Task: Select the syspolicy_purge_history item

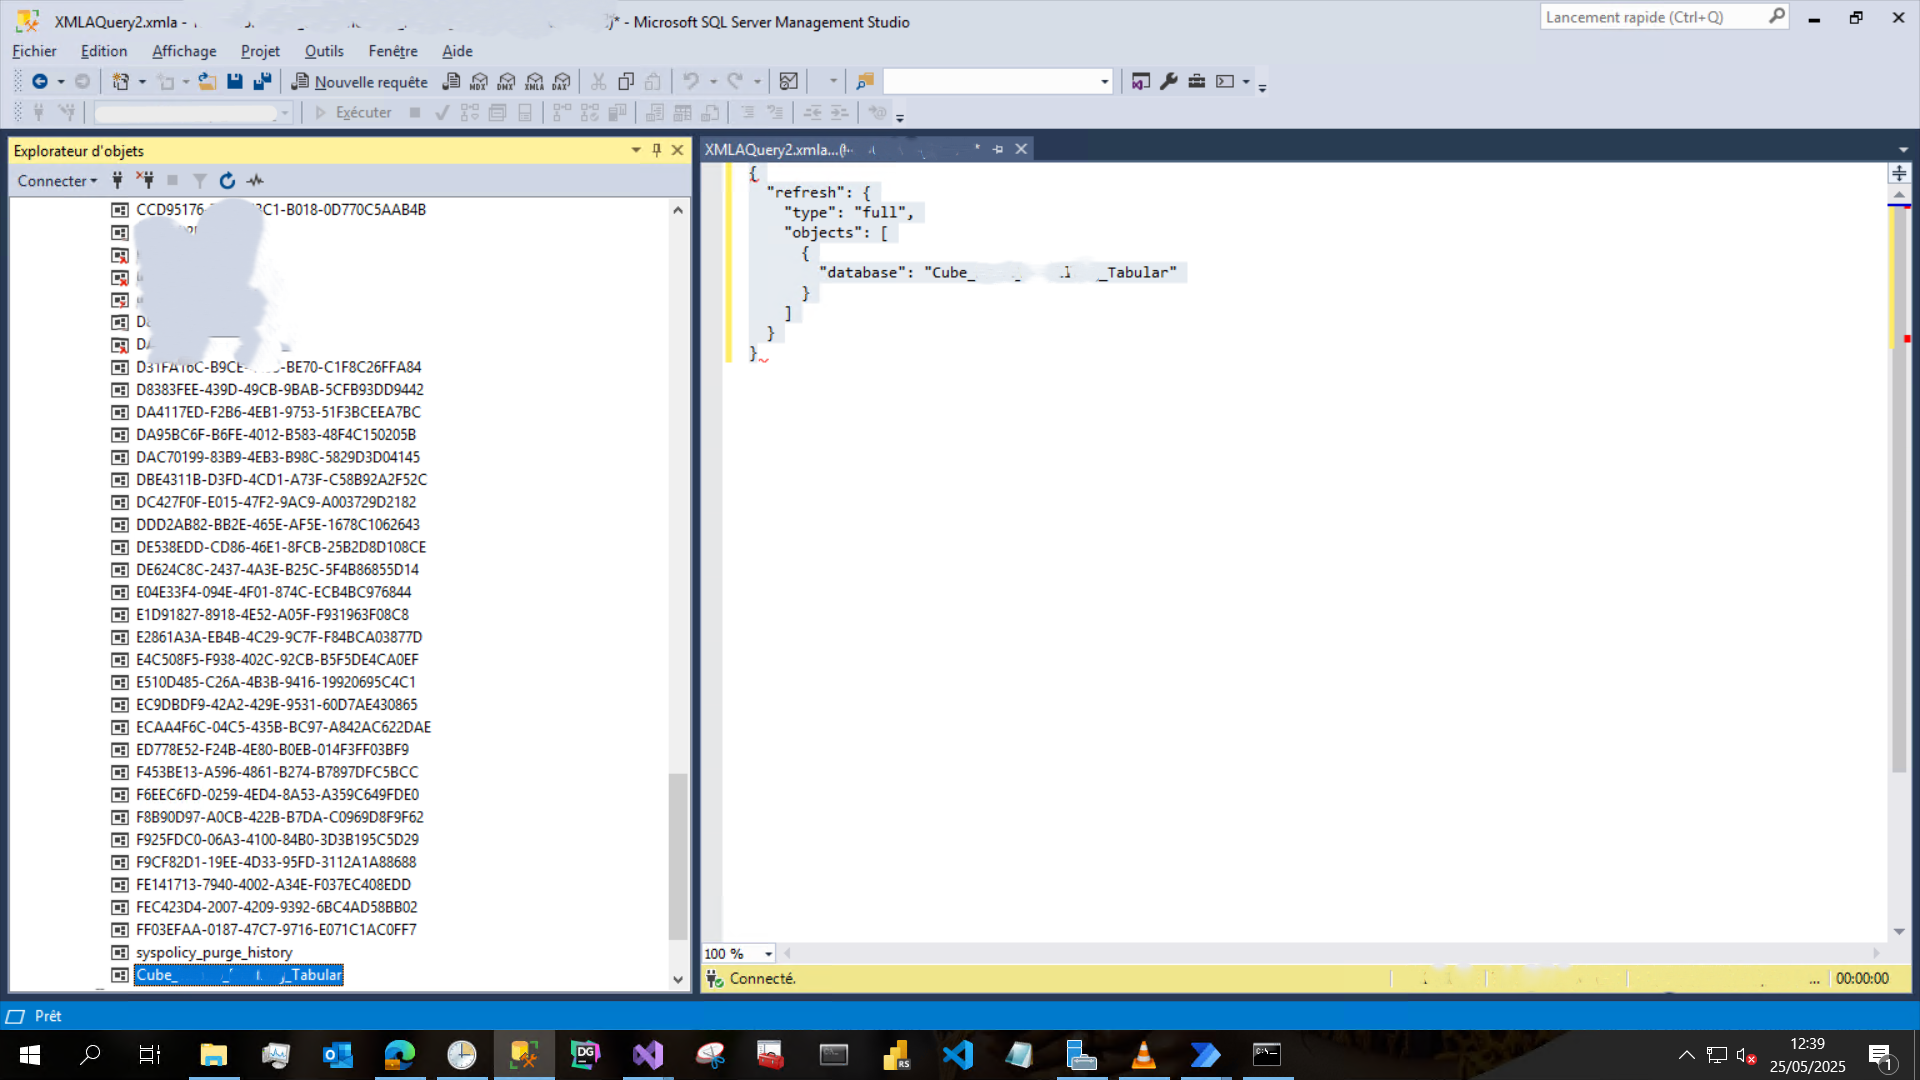Action: pos(214,953)
